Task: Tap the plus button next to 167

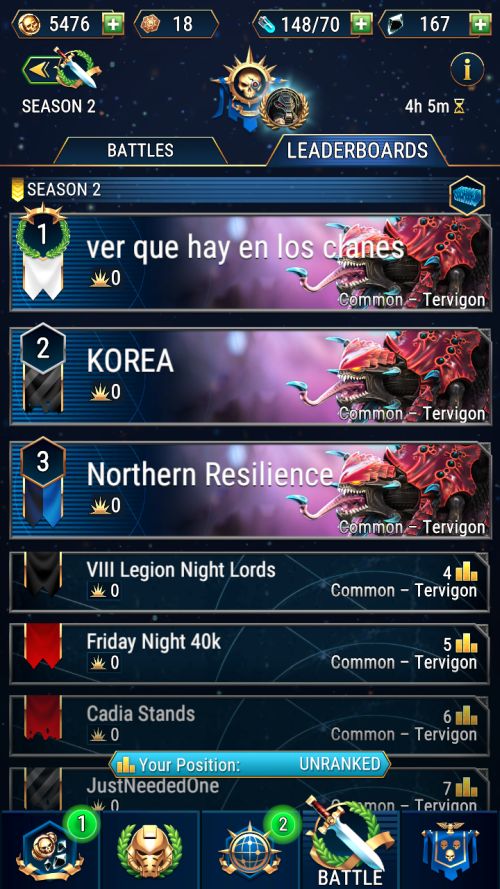Action: point(480,24)
